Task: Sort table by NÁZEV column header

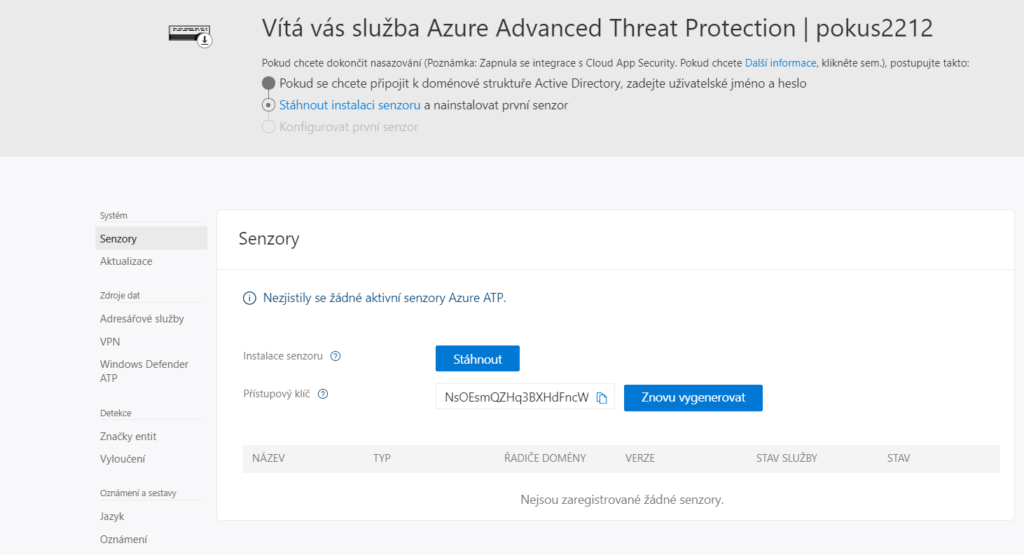Action: pyautogui.click(x=269, y=458)
